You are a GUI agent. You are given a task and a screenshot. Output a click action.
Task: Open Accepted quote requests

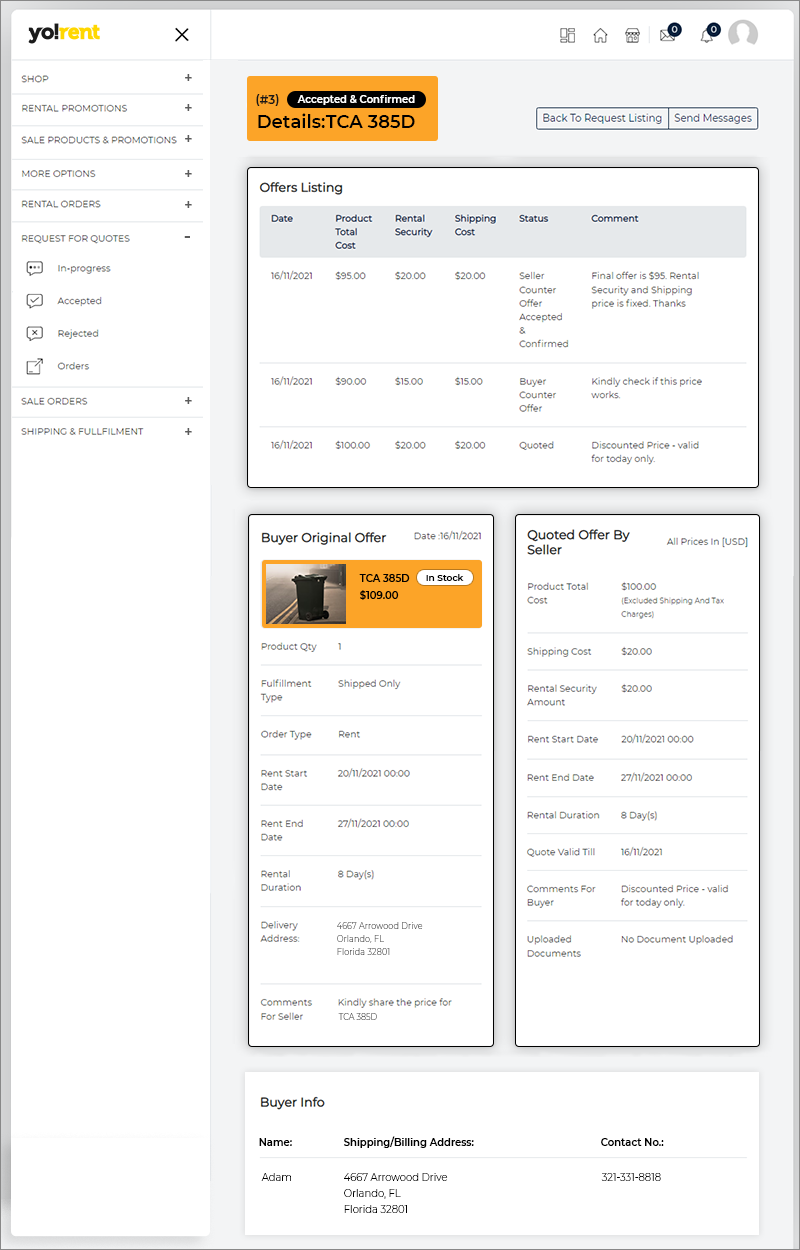tap(79, 301)
